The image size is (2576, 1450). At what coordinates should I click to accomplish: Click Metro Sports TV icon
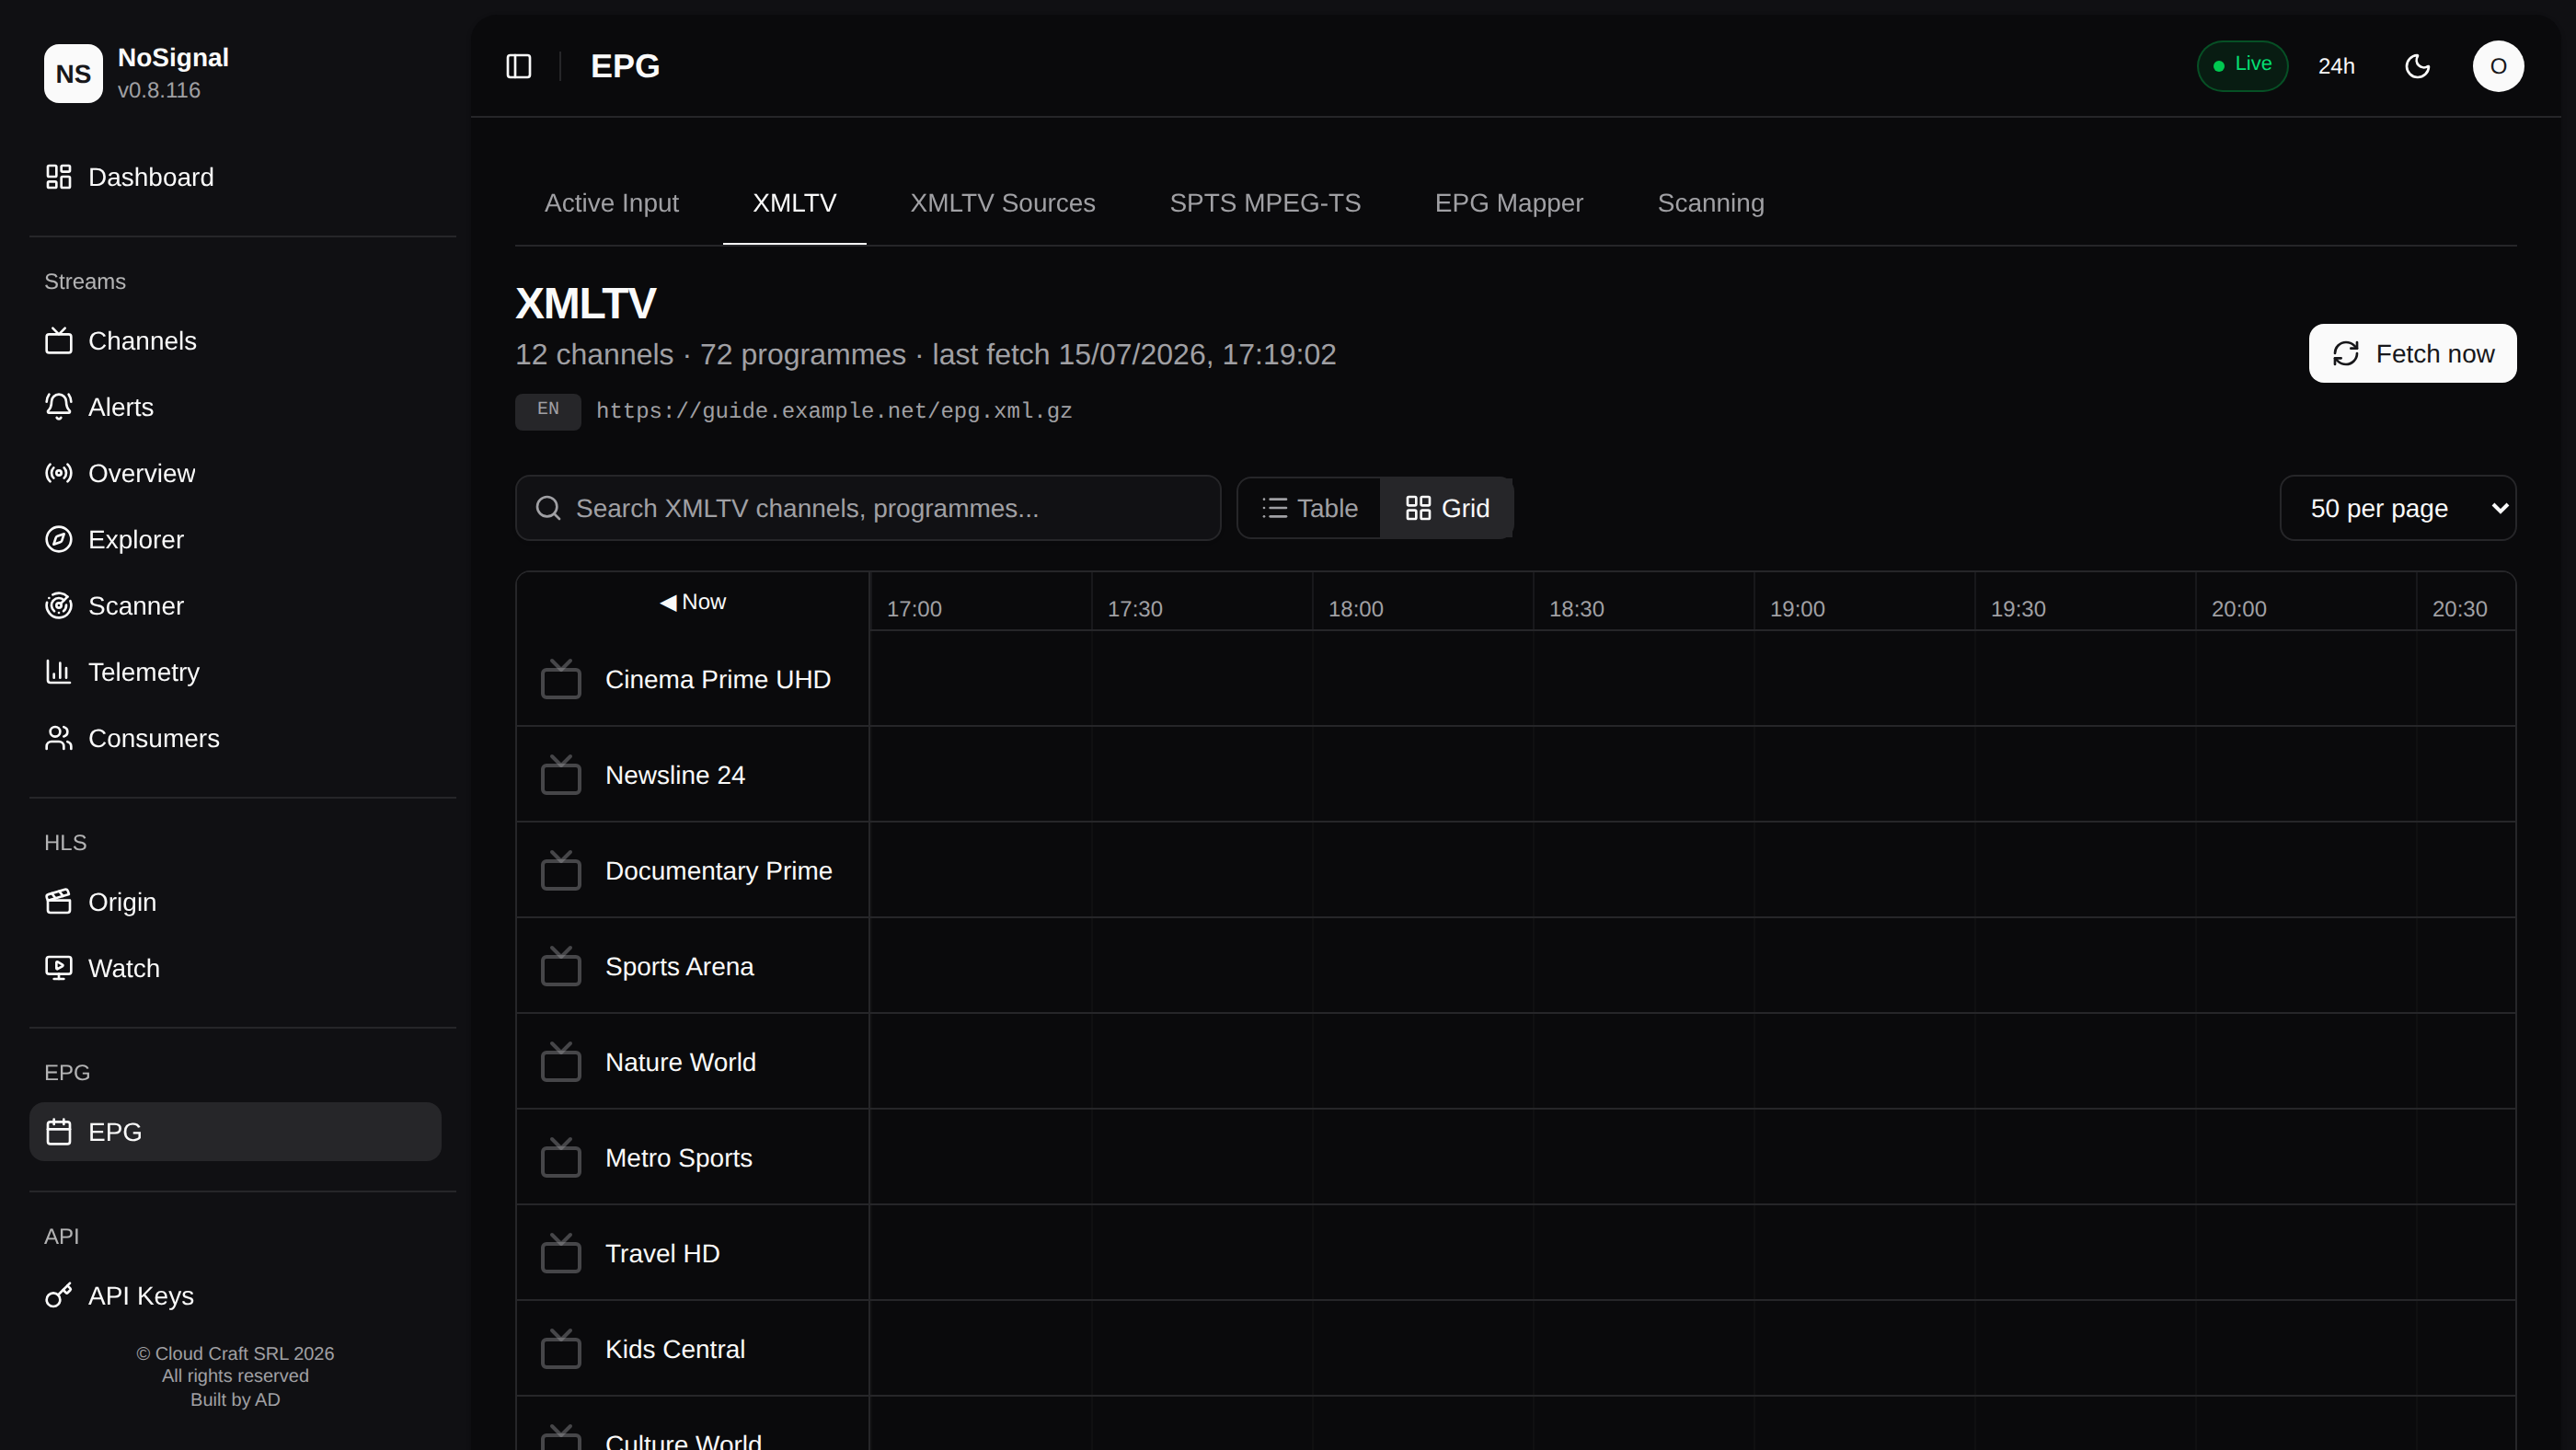click(x=561, y=1158)
